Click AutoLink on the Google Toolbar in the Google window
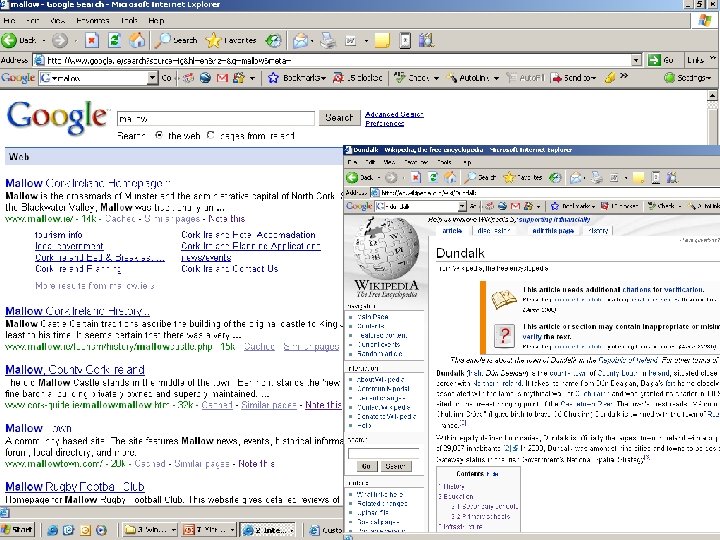The image size is (720, 540). click(x=468, y=78)
